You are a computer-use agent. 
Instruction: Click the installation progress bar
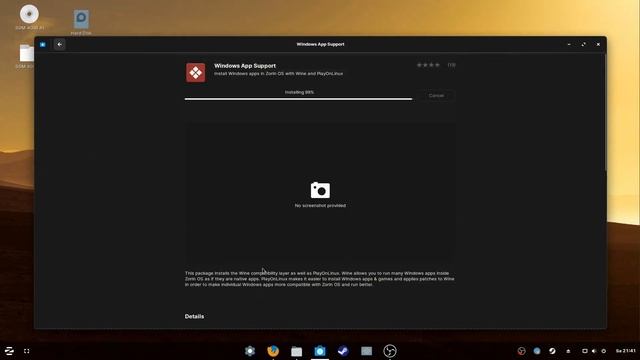coord(298,99)
